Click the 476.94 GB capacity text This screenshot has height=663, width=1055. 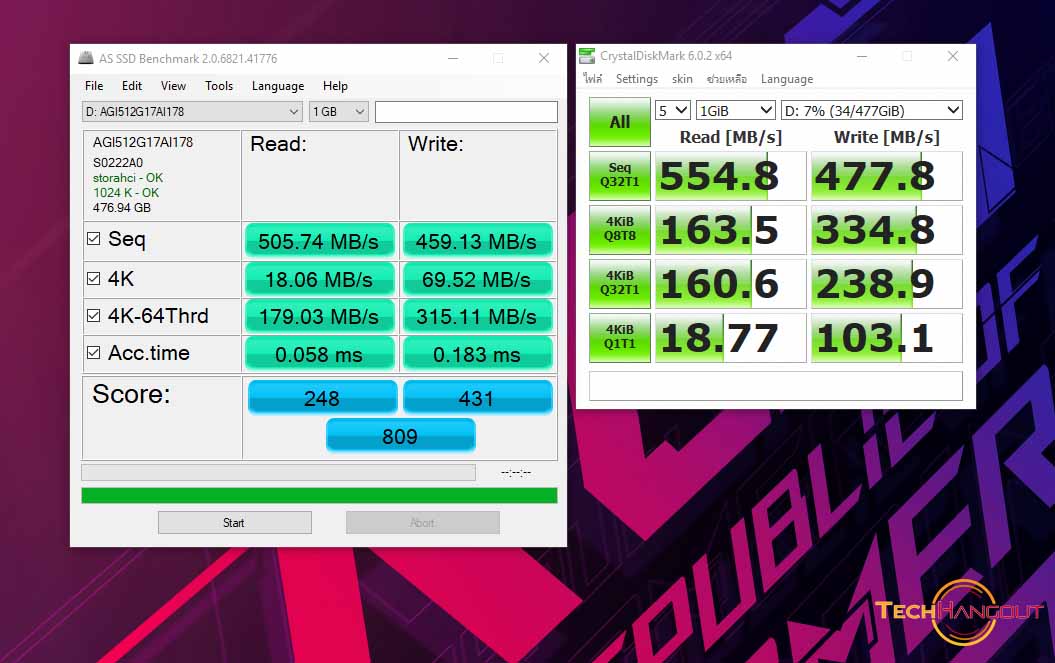(122, 207)
